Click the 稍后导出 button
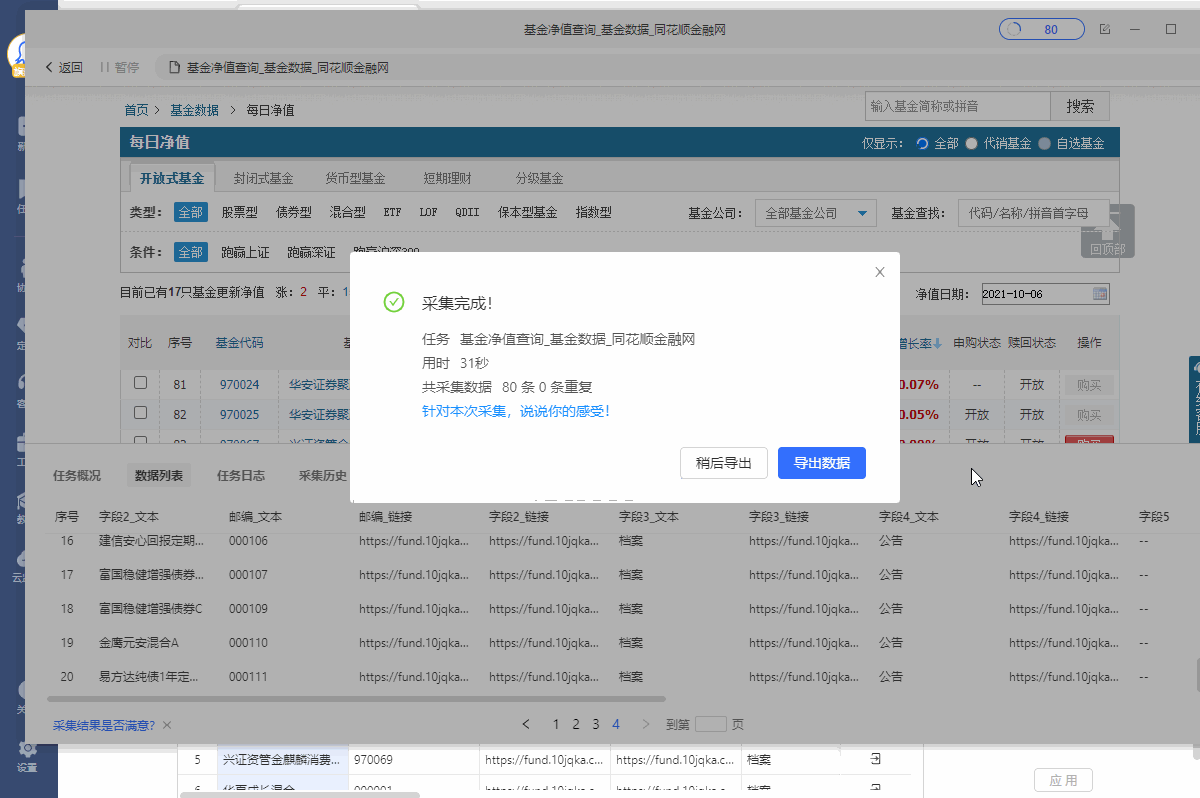 pos(724,463)
